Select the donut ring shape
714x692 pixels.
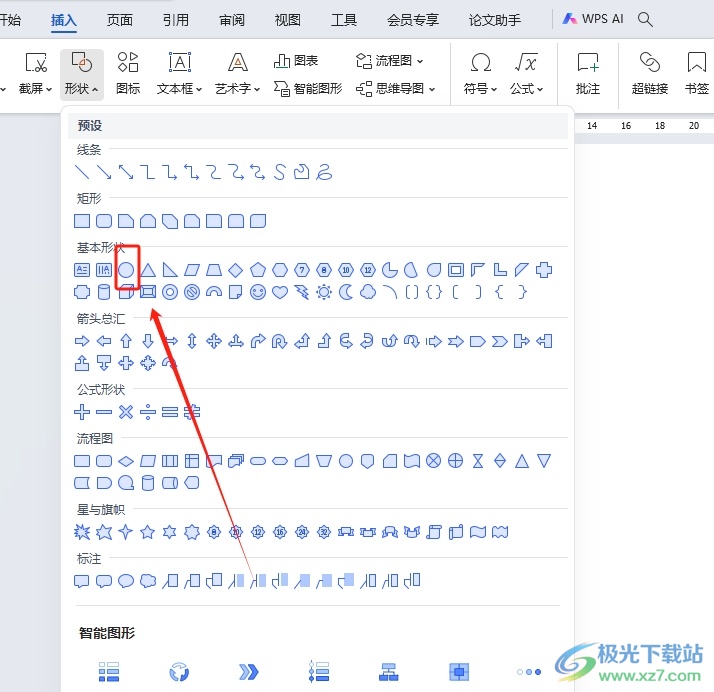coord(170,292)
